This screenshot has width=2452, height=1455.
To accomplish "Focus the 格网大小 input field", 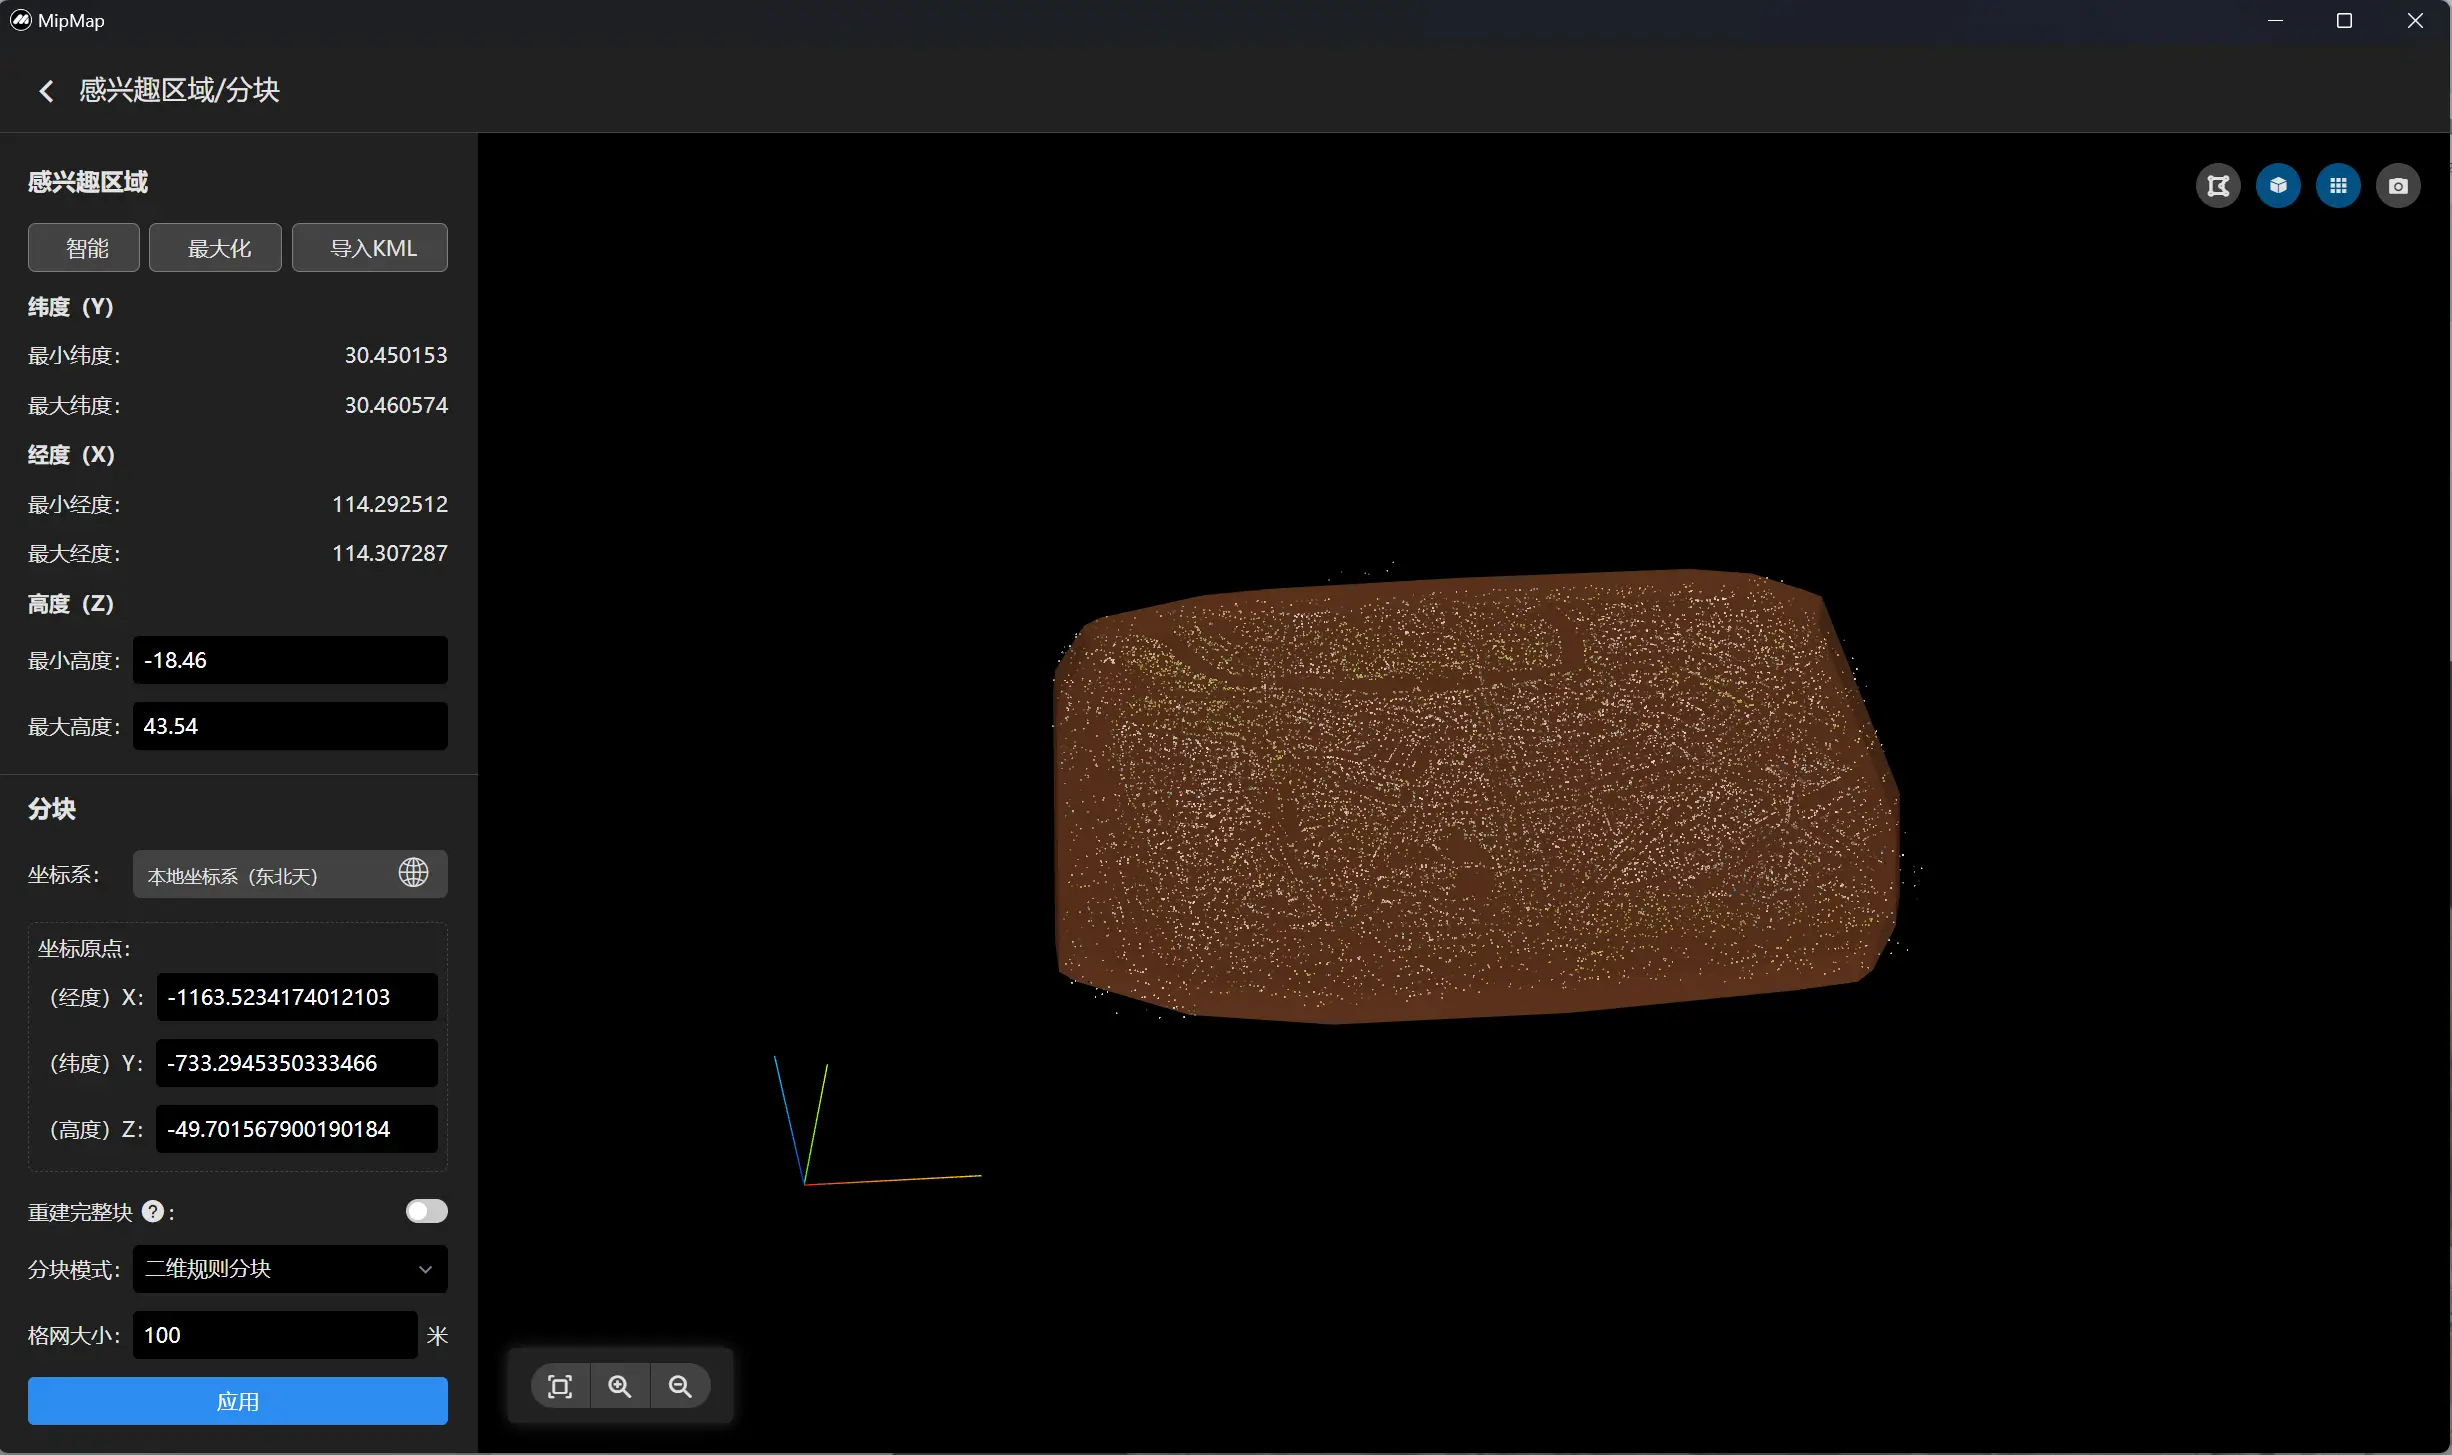I will click(x=275, y=1335).
